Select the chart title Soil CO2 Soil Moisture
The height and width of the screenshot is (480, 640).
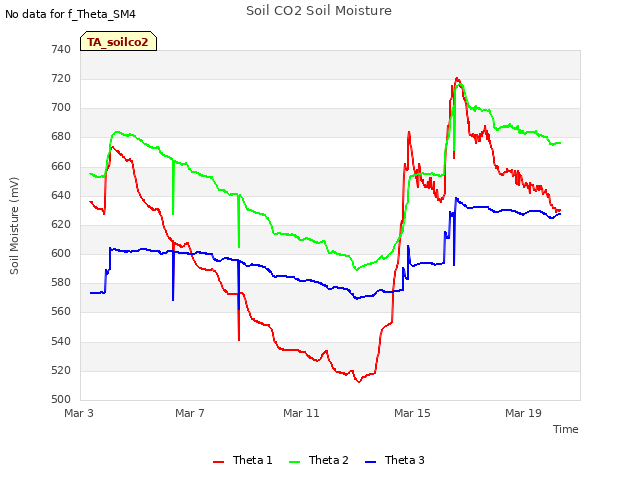319,11
